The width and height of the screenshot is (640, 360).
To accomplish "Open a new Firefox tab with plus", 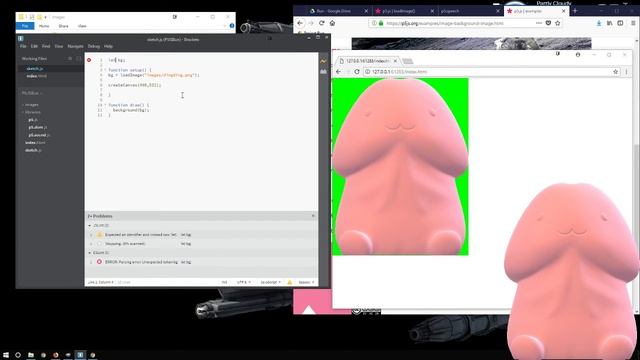I will [x=575, y=11].
